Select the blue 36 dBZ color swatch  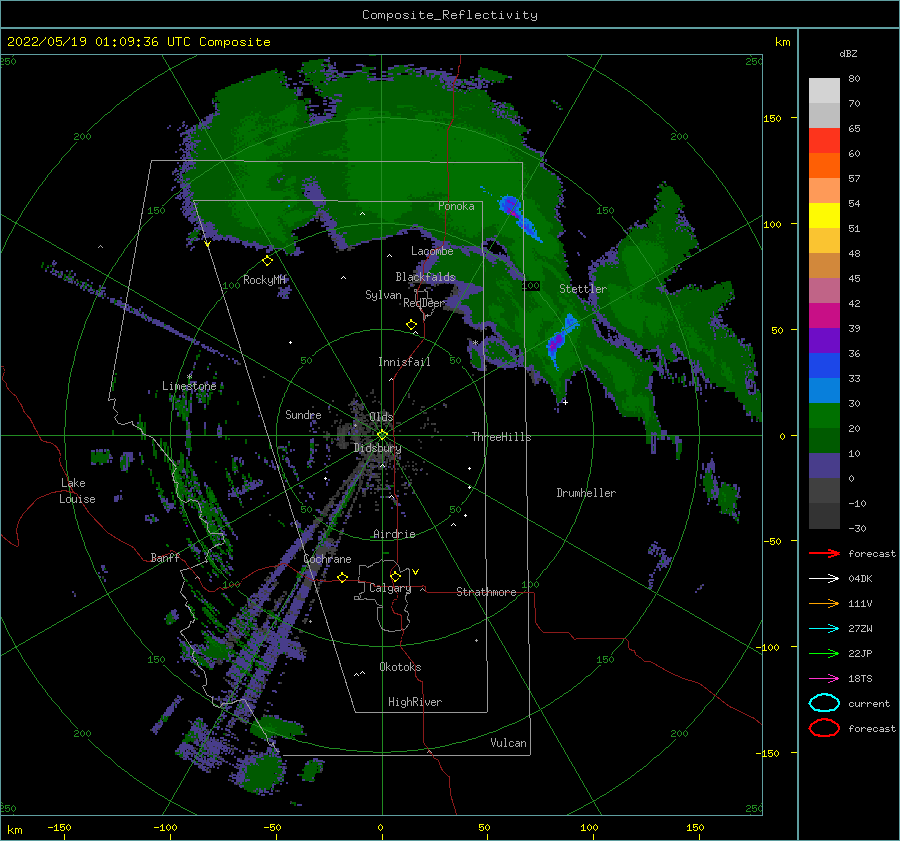(824, 365)
